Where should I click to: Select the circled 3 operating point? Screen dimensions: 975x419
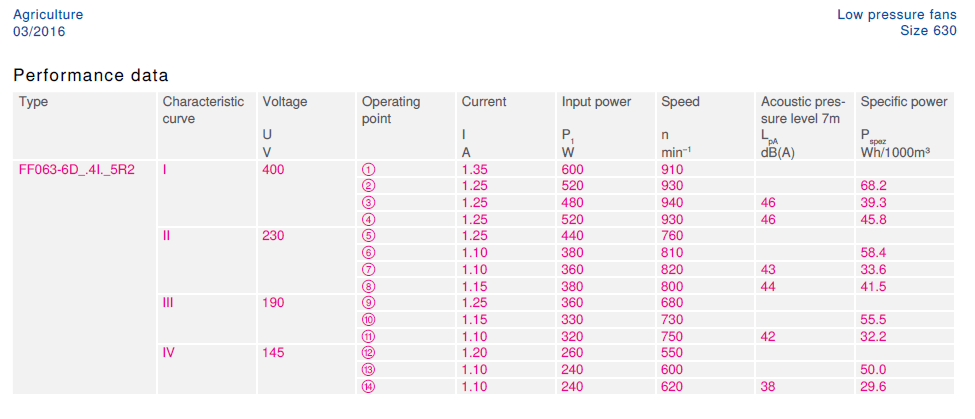pos(368,203)
